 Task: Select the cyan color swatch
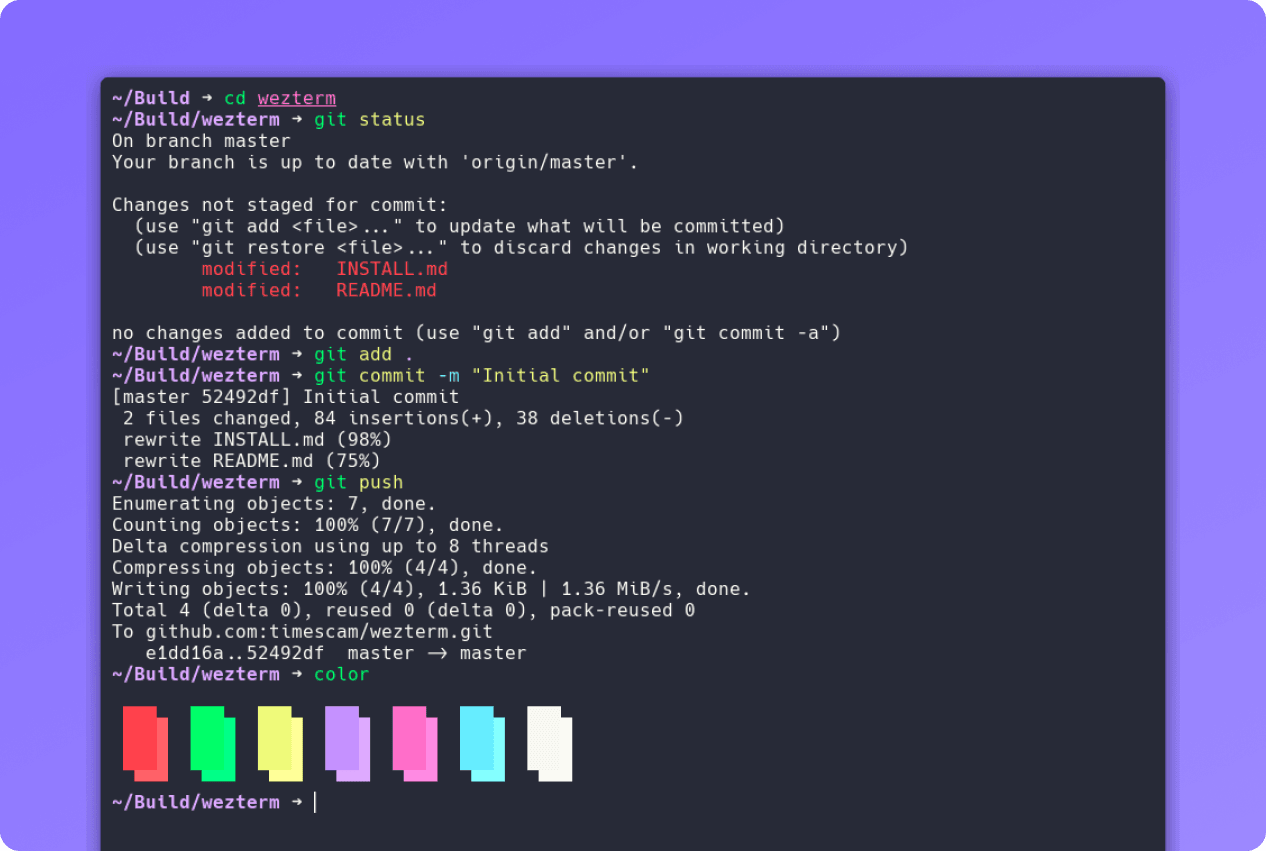(480, 743)
